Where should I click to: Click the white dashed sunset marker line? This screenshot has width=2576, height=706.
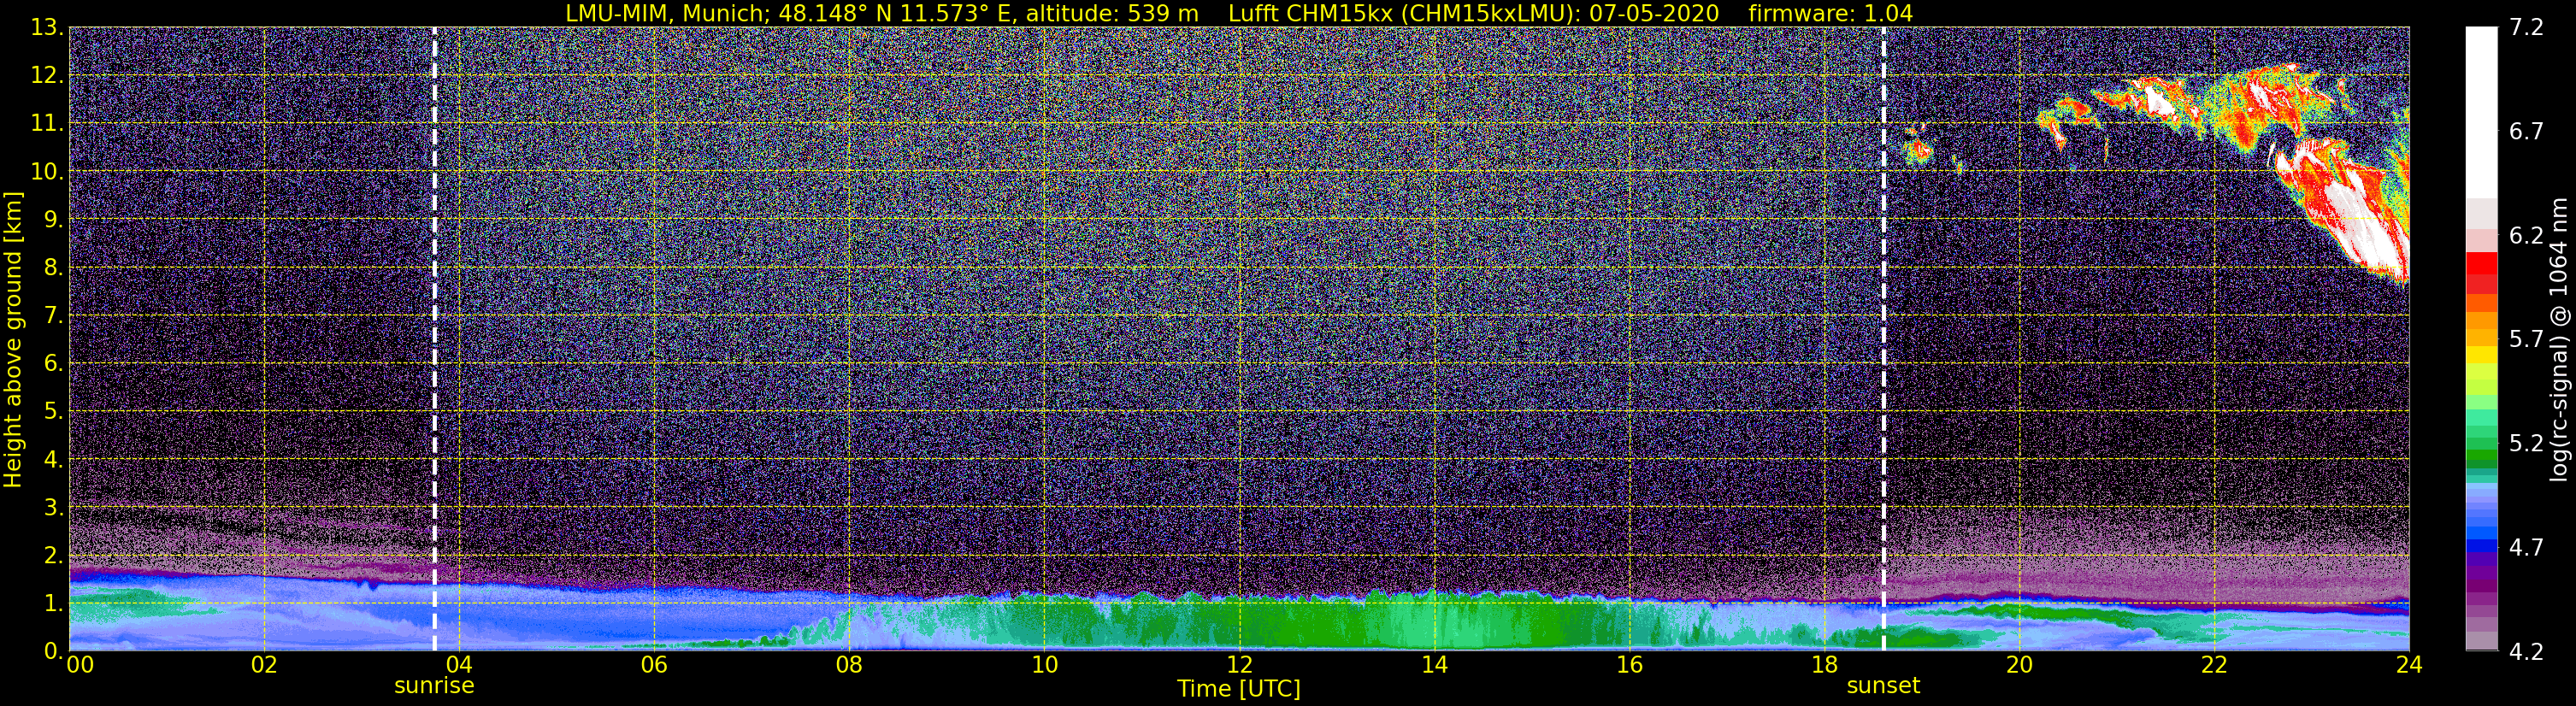1883,339
